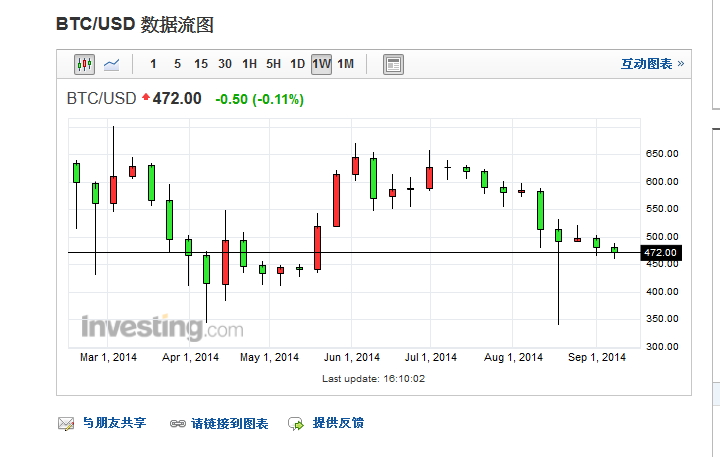Click the envelope share-with-friends icon
The width and height of the screenshot is (720, 457).
[x=66, y=423]
